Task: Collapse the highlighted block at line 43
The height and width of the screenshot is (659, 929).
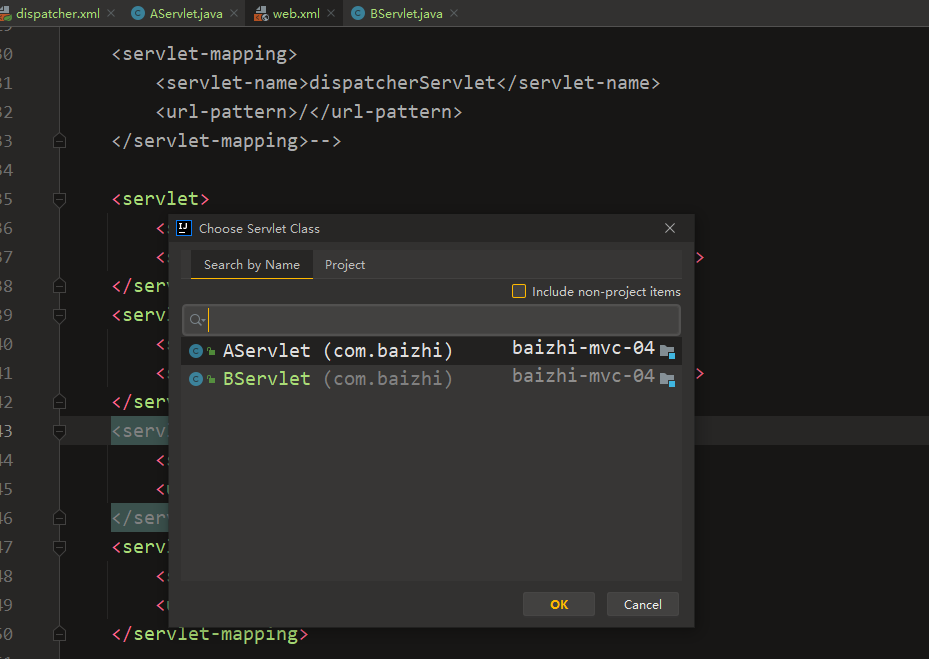Action: coord(59,431)
